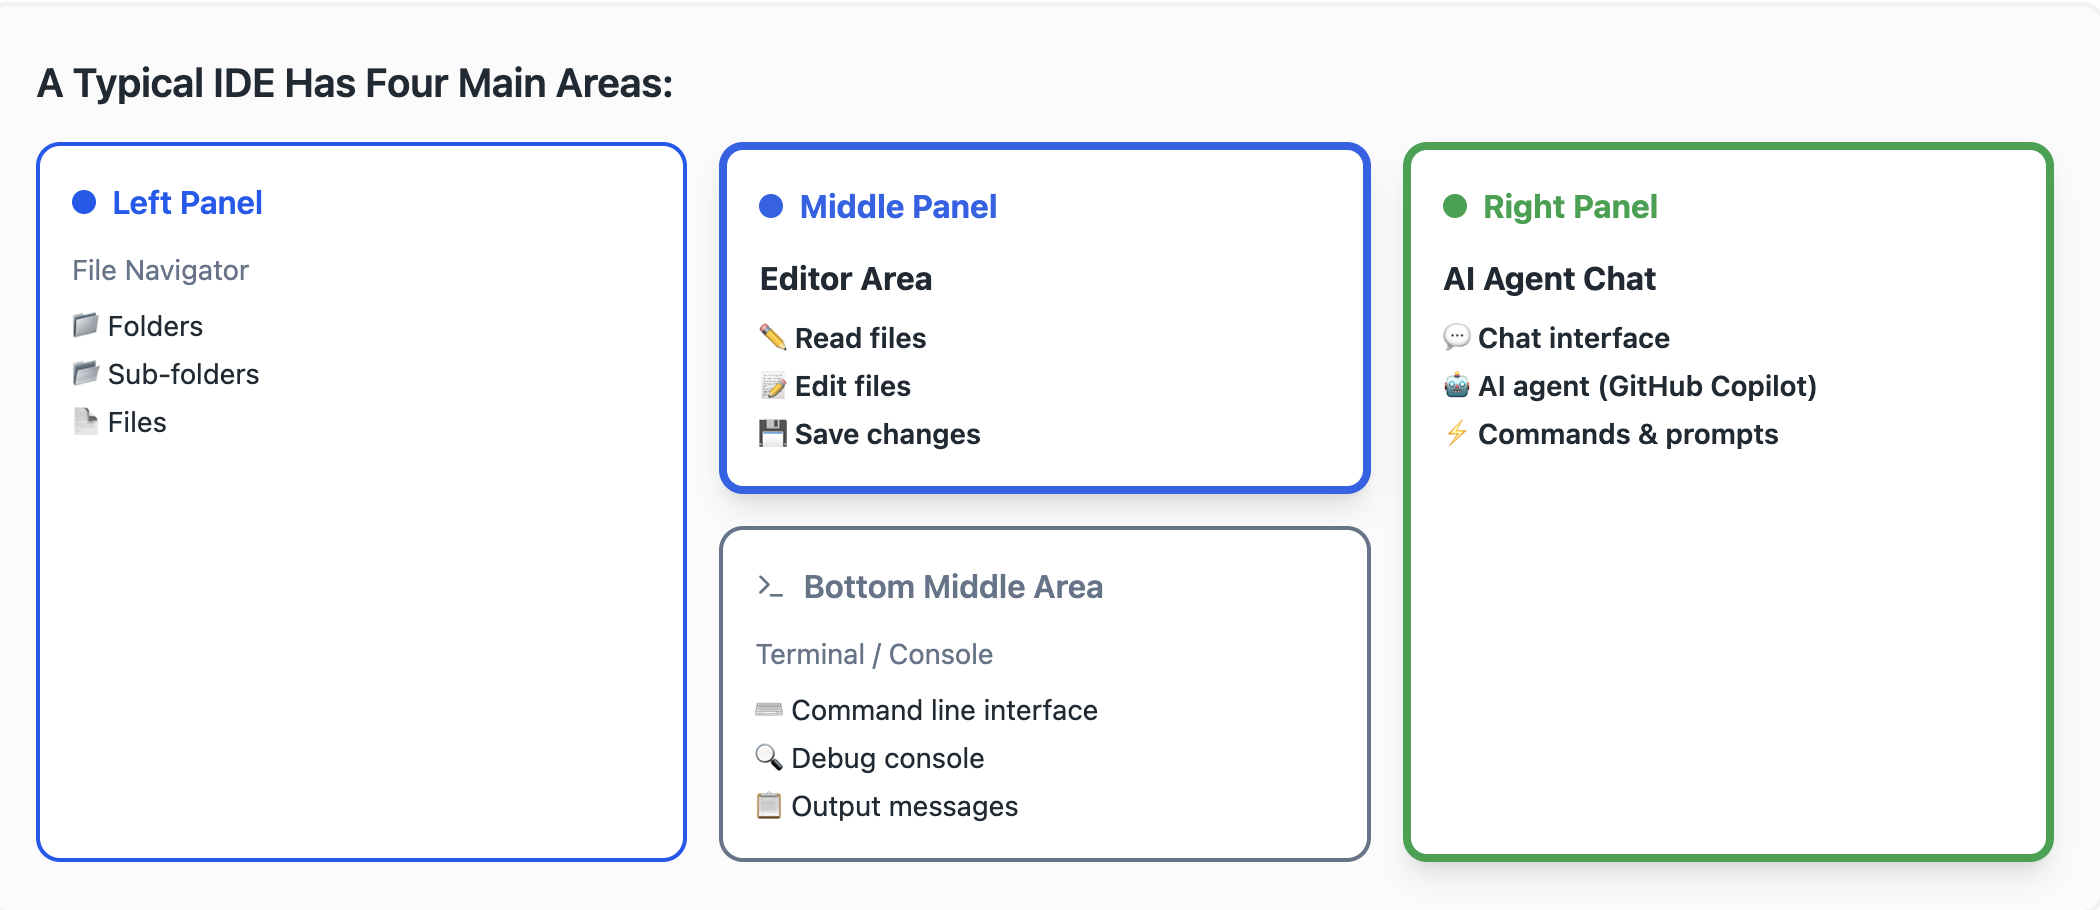Click the AI Agent Chat title

[x=1549, y=279]
